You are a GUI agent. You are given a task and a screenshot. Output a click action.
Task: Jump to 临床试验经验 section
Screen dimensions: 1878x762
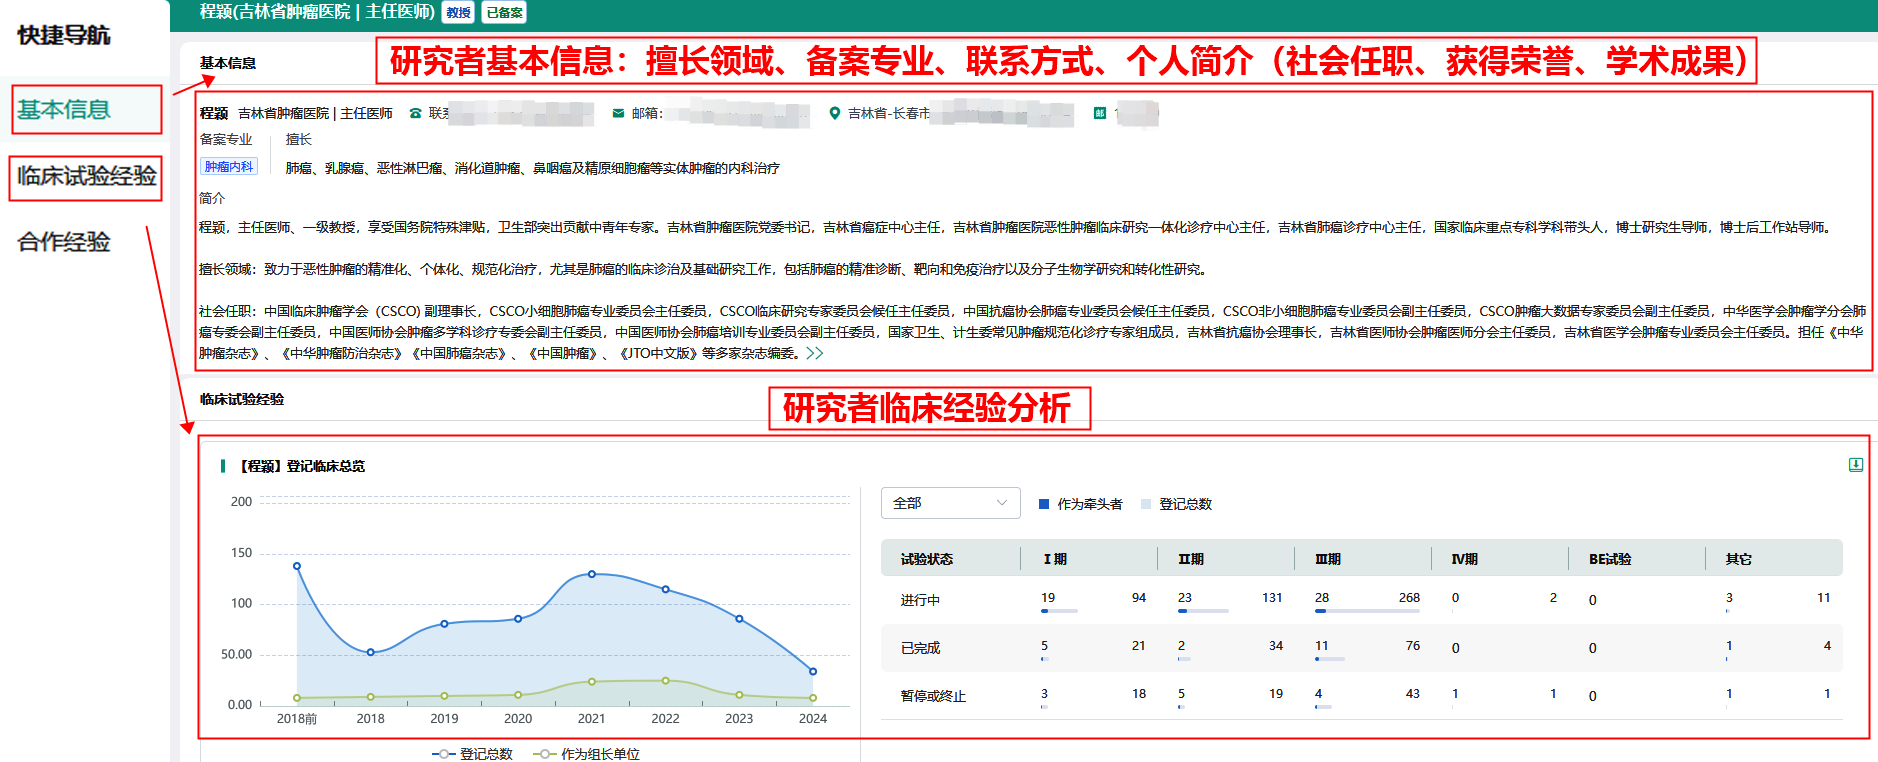(x=86, y=177)
